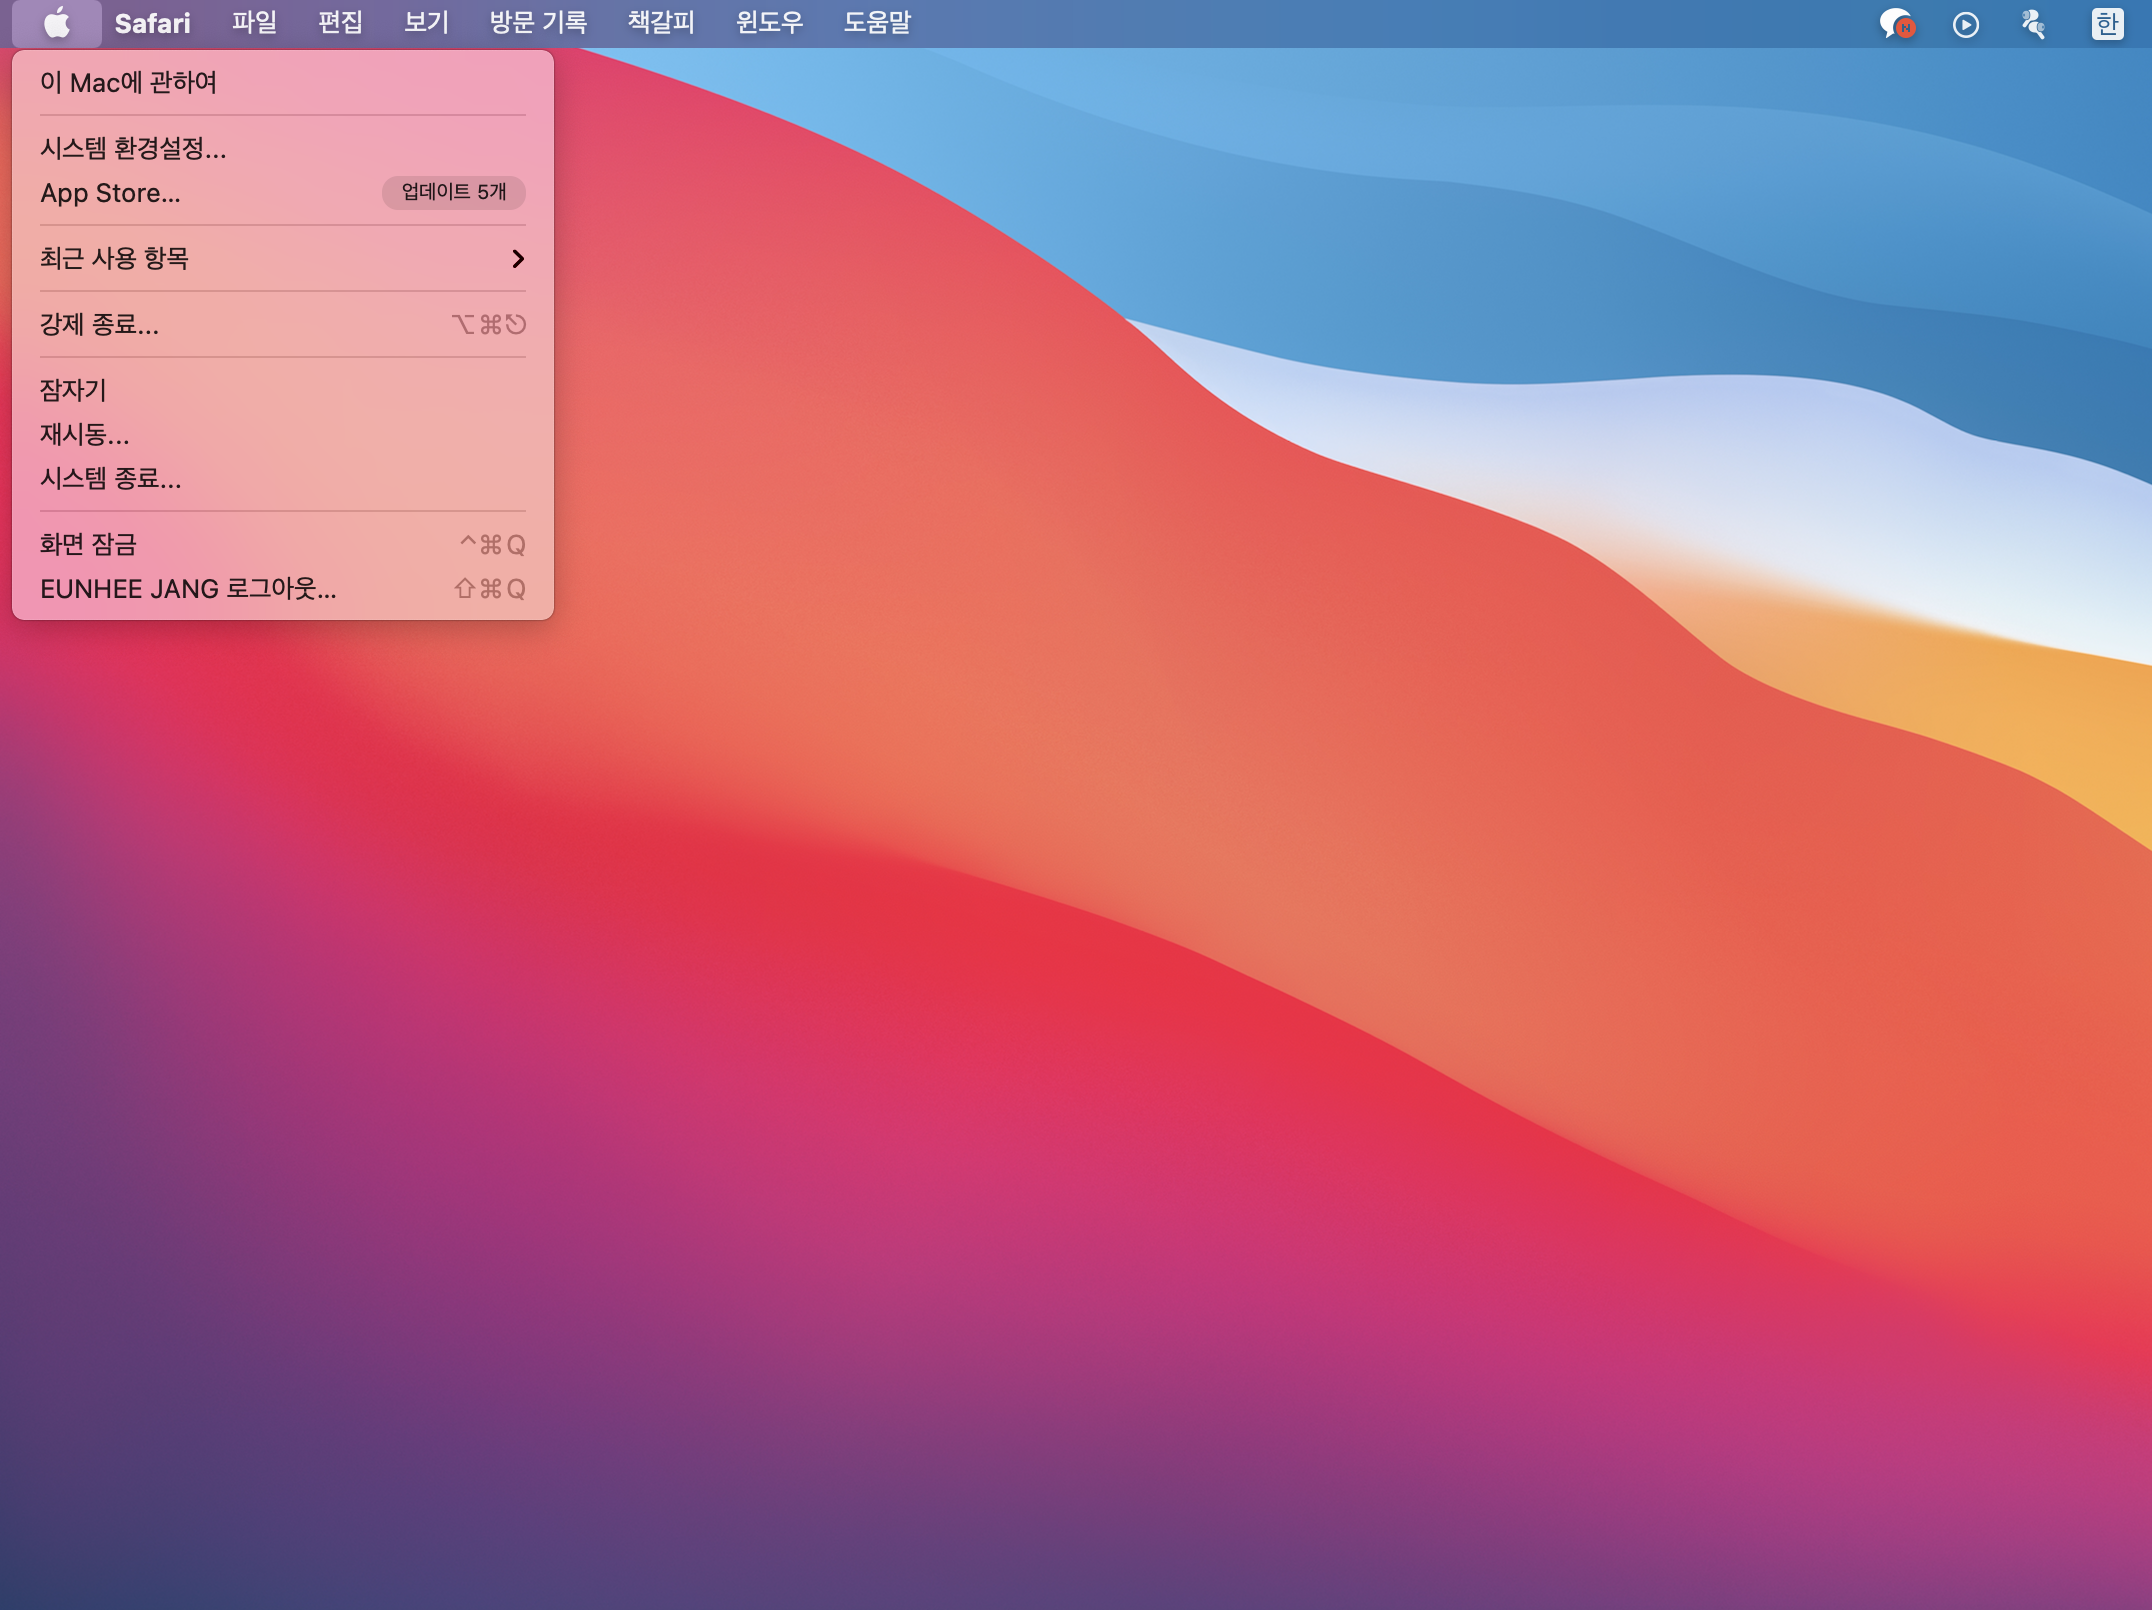Click the circled play icon in menu bar
2152x1610 pixels.
point(1966,24)
